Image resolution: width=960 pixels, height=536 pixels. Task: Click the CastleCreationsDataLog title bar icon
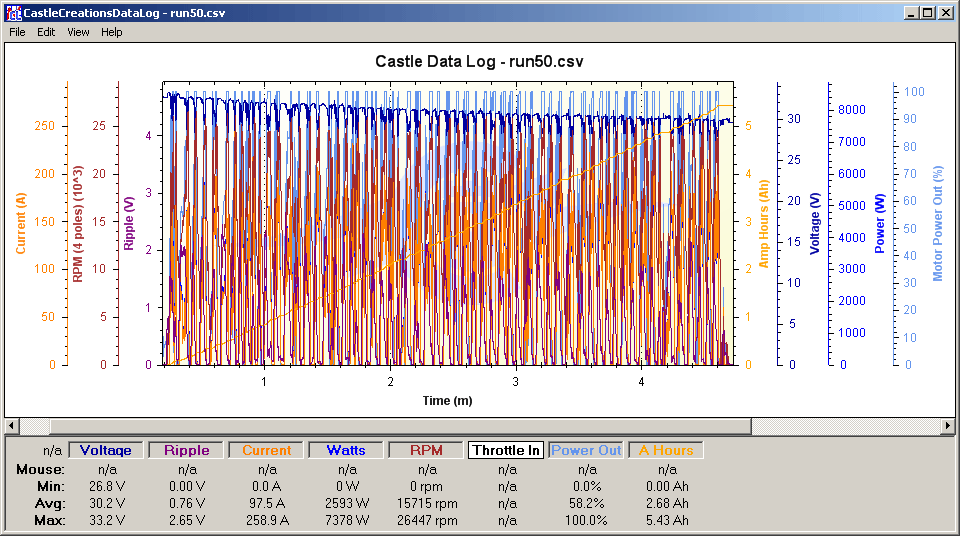pos(13,13)
